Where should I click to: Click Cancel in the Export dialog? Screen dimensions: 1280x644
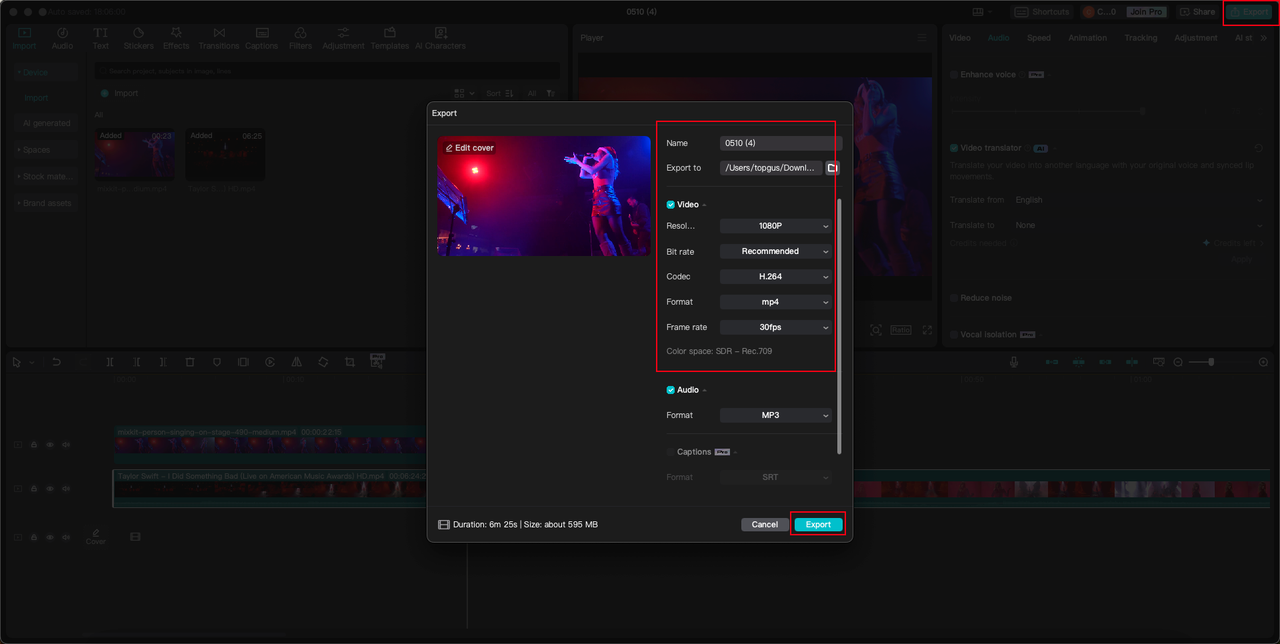765,524
